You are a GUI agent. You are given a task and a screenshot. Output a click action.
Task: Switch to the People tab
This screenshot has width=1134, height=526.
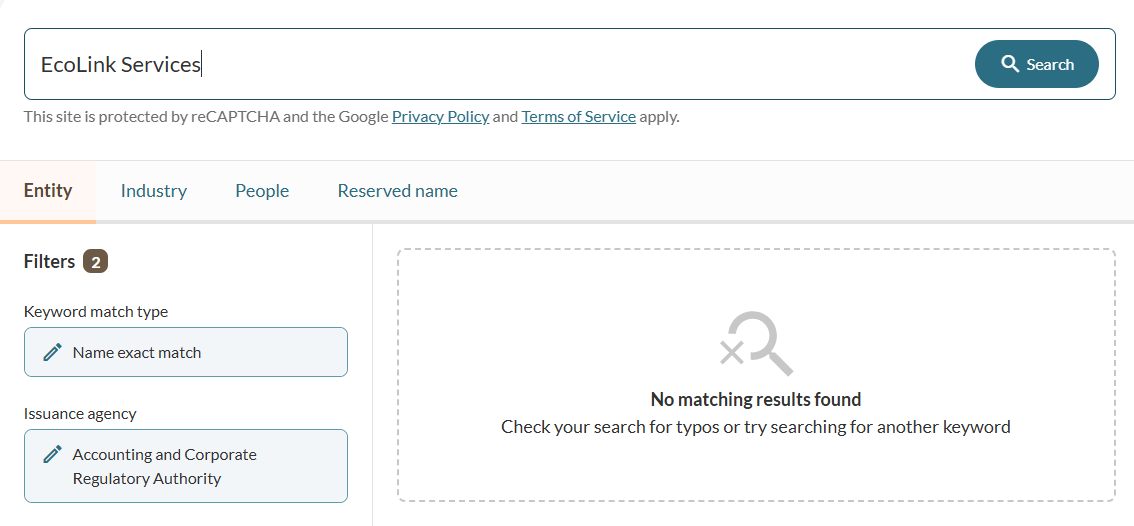(262, 191)
